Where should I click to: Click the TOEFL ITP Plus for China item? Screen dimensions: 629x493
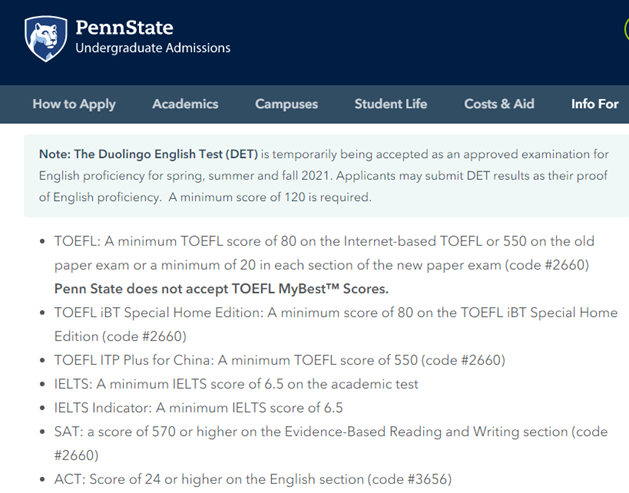[280, 360]
